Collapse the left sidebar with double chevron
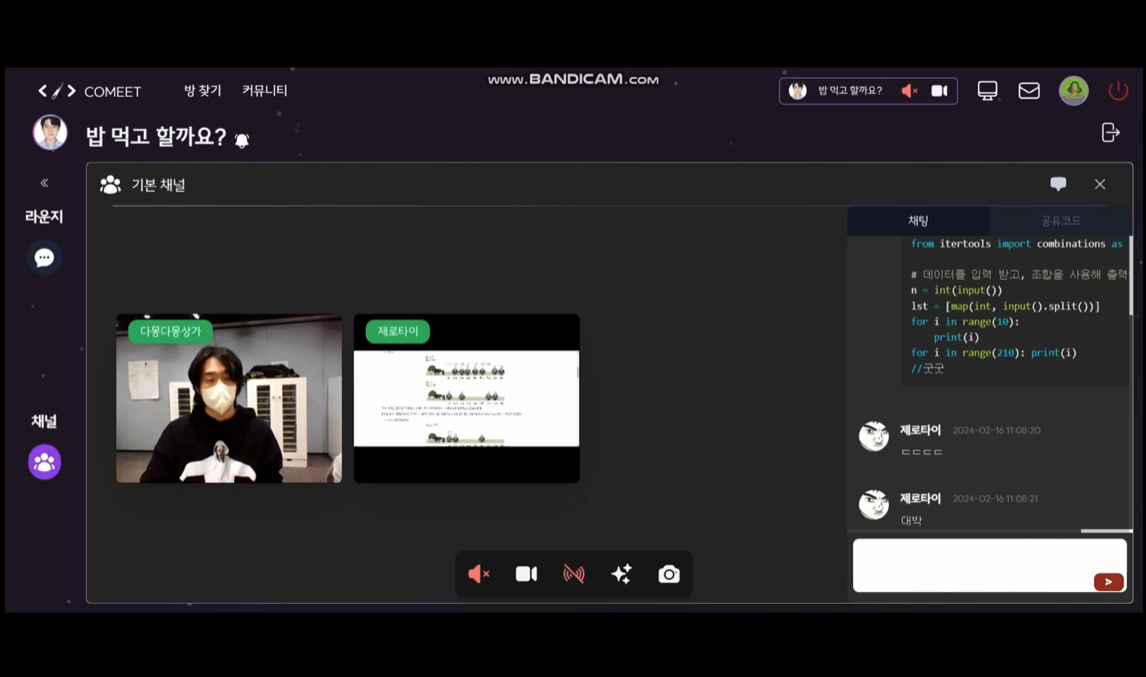This screenshot has width=1146, height=677. [x=45, y=183]
